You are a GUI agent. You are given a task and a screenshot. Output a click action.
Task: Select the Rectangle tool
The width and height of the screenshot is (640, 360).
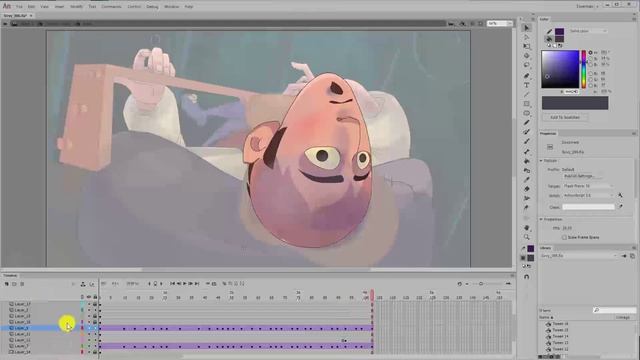click(x=527, y=104)
